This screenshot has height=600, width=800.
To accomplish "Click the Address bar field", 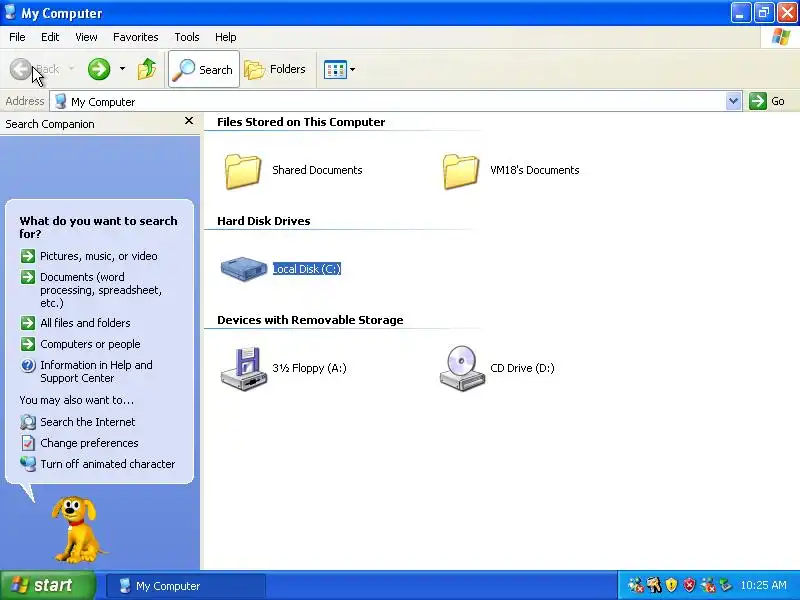I will [395, 101].
